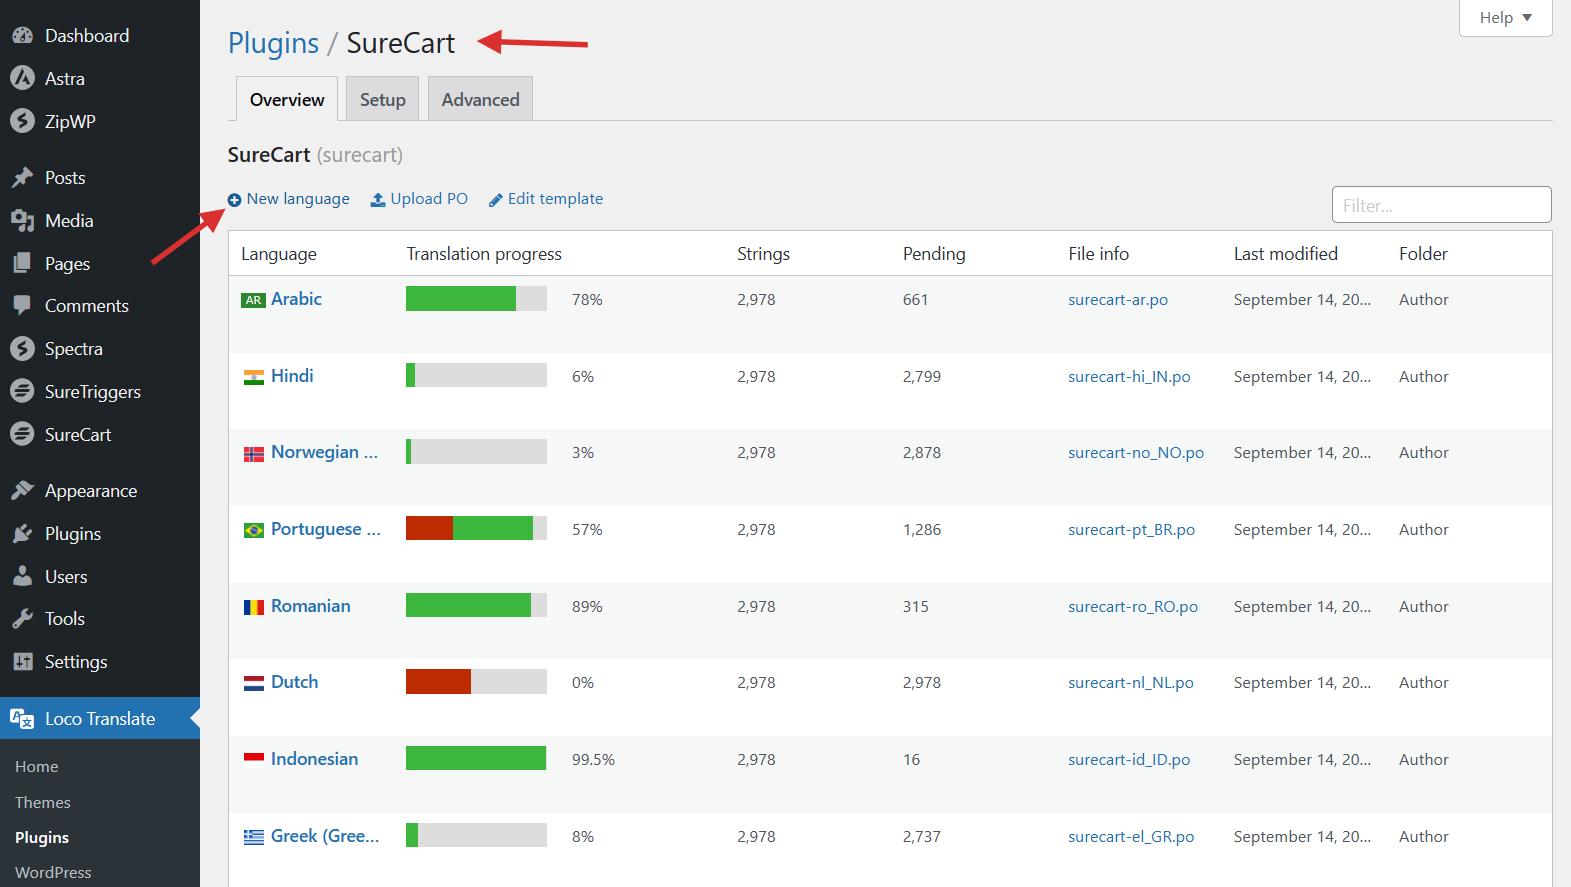The height and width of the screenshot is (887, 1571).
Task: Click the Posts pushpin icon
Action: point(22,178)
